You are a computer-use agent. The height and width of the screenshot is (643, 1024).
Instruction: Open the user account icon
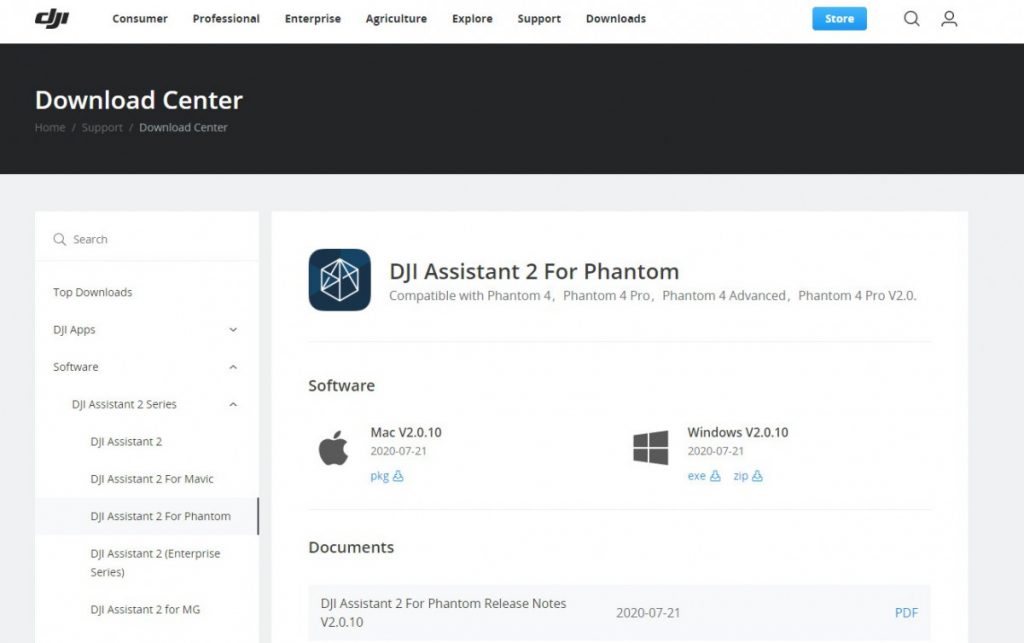[949, 18]
